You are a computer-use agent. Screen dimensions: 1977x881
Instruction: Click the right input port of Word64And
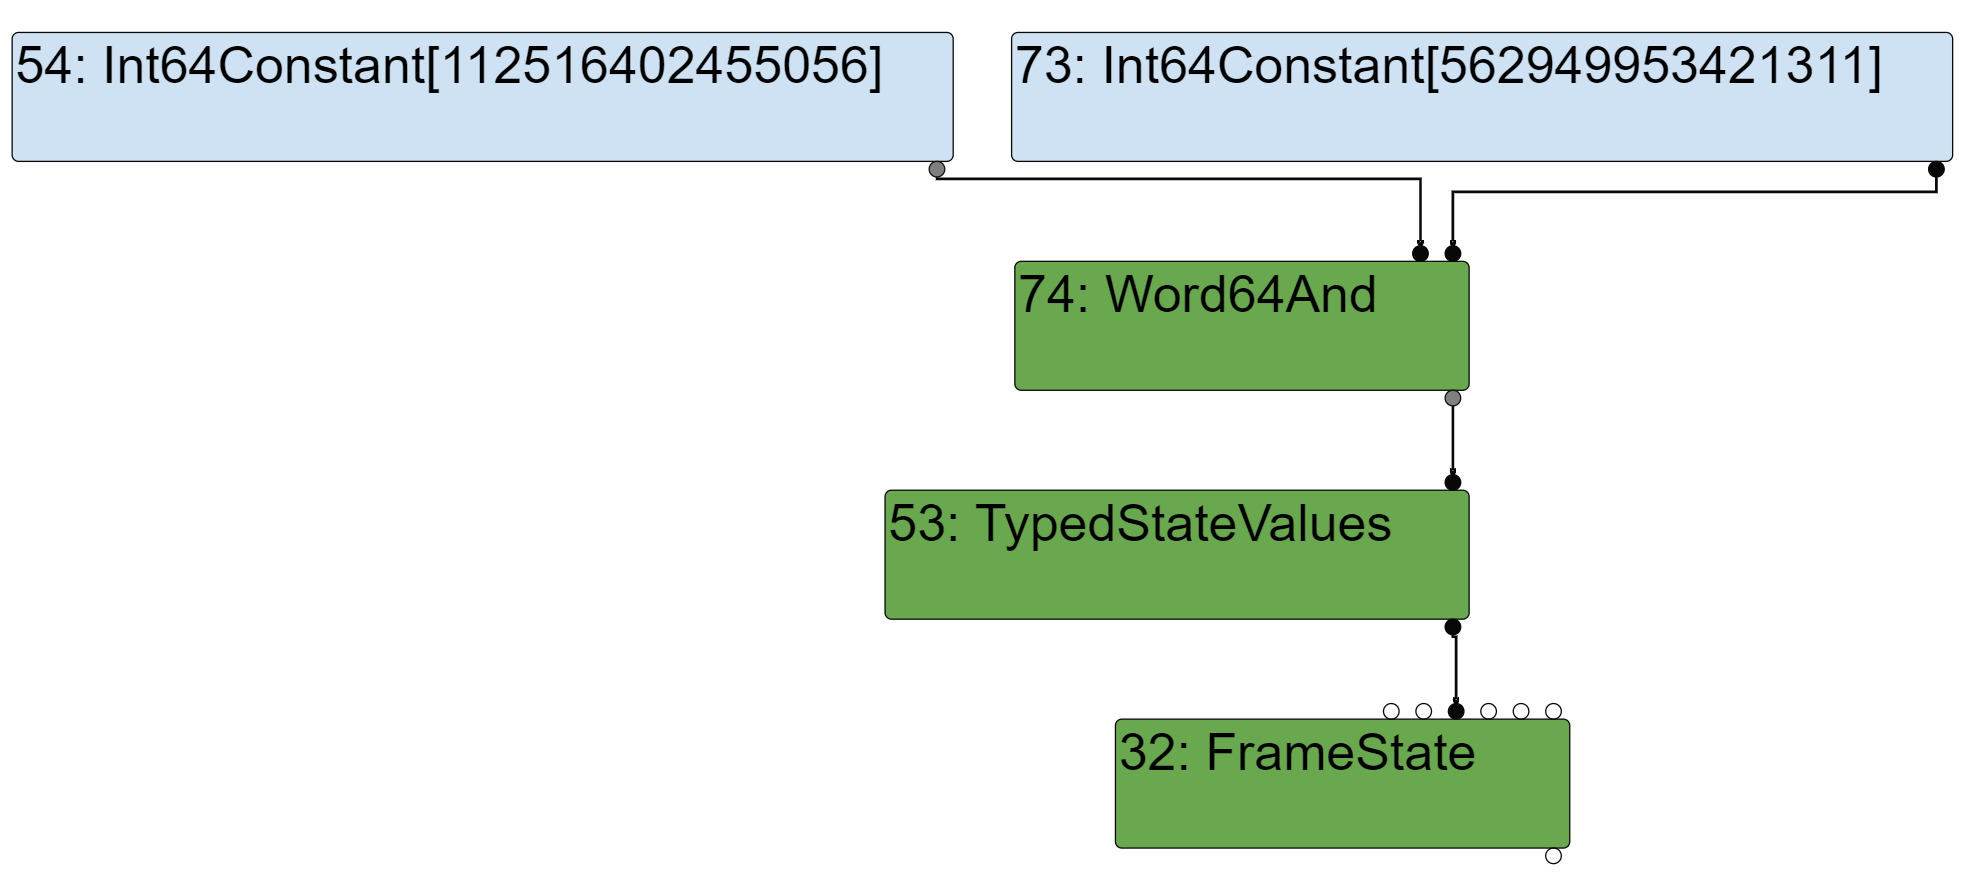click(x=1453, y=253)
